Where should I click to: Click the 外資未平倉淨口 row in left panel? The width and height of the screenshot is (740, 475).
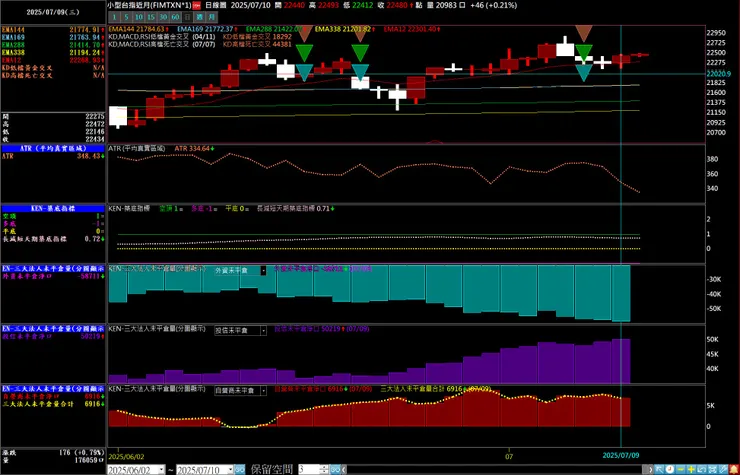pos(53,276)
